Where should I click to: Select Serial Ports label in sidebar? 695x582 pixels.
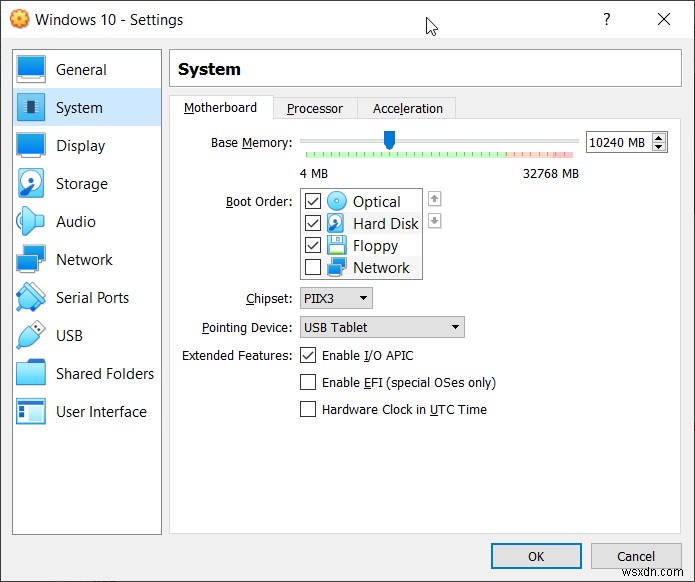point(93,298)
